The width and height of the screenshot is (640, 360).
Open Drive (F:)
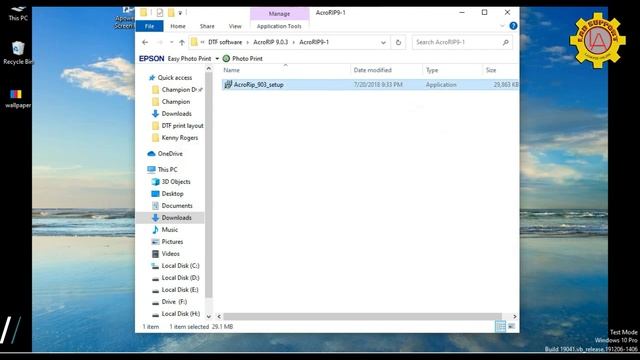click(169, 302)
